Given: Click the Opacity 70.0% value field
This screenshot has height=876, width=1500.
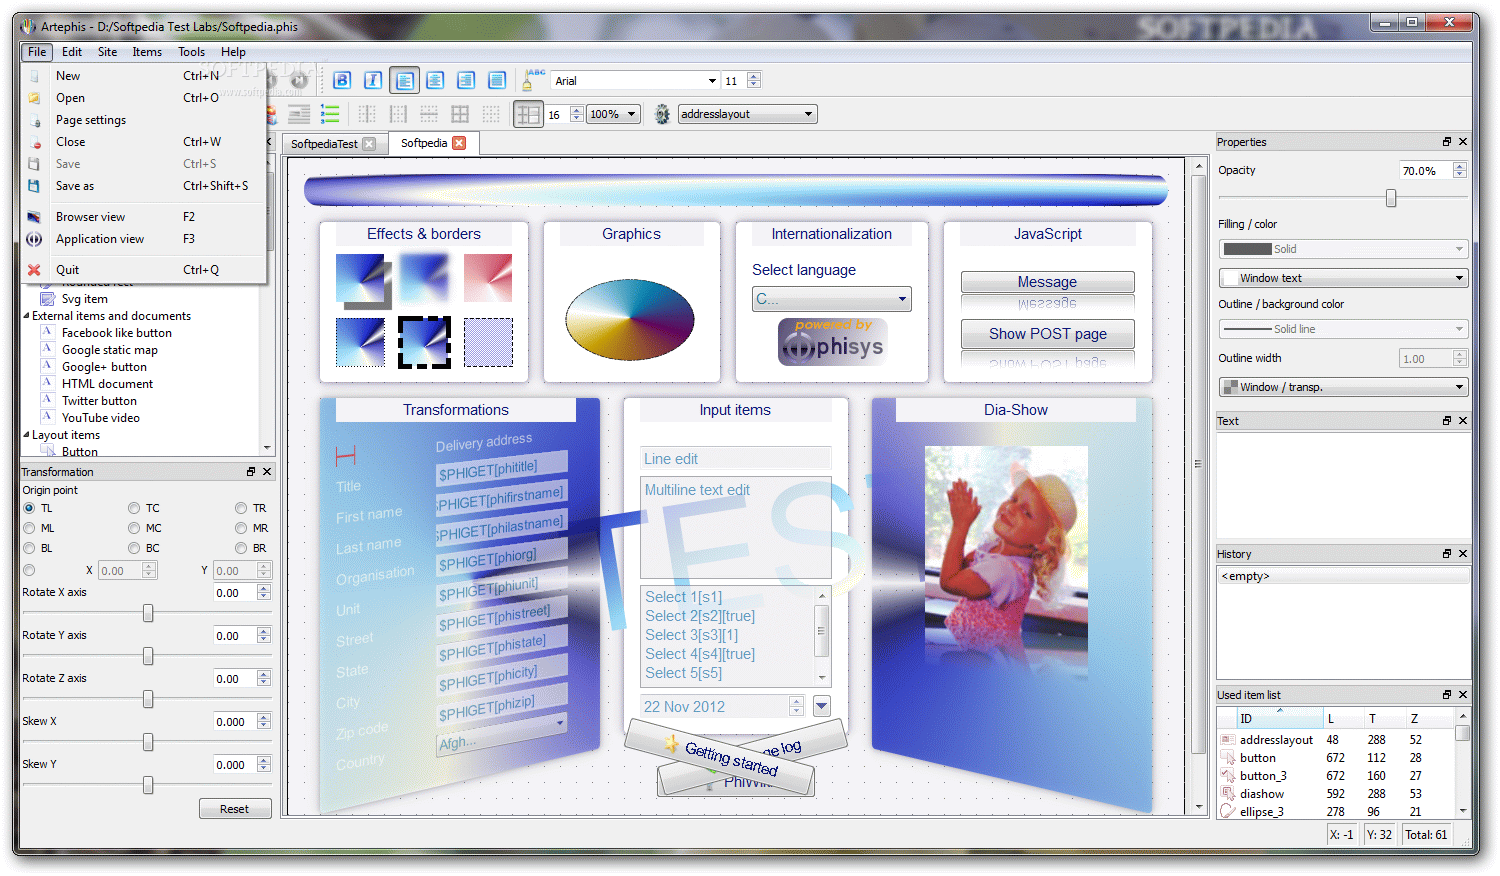Looking at the screenshot, I should coord(1425,171).
